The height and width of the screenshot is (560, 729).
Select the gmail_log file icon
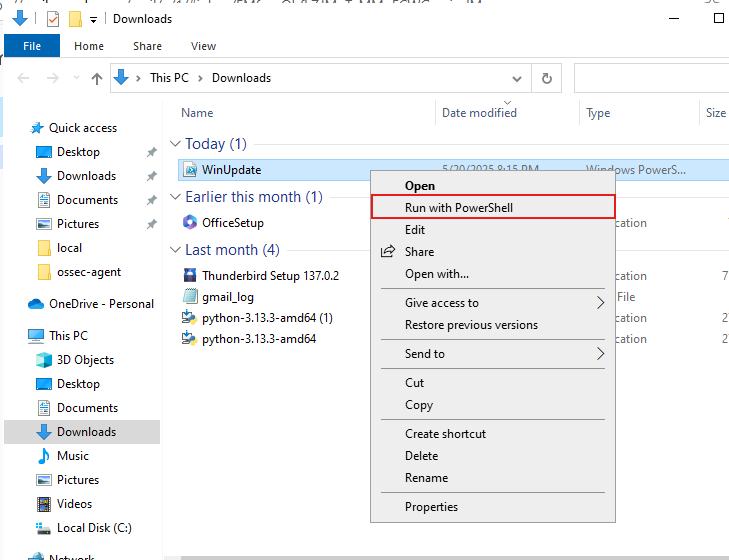pyautogui.click(x=190, y=296)
